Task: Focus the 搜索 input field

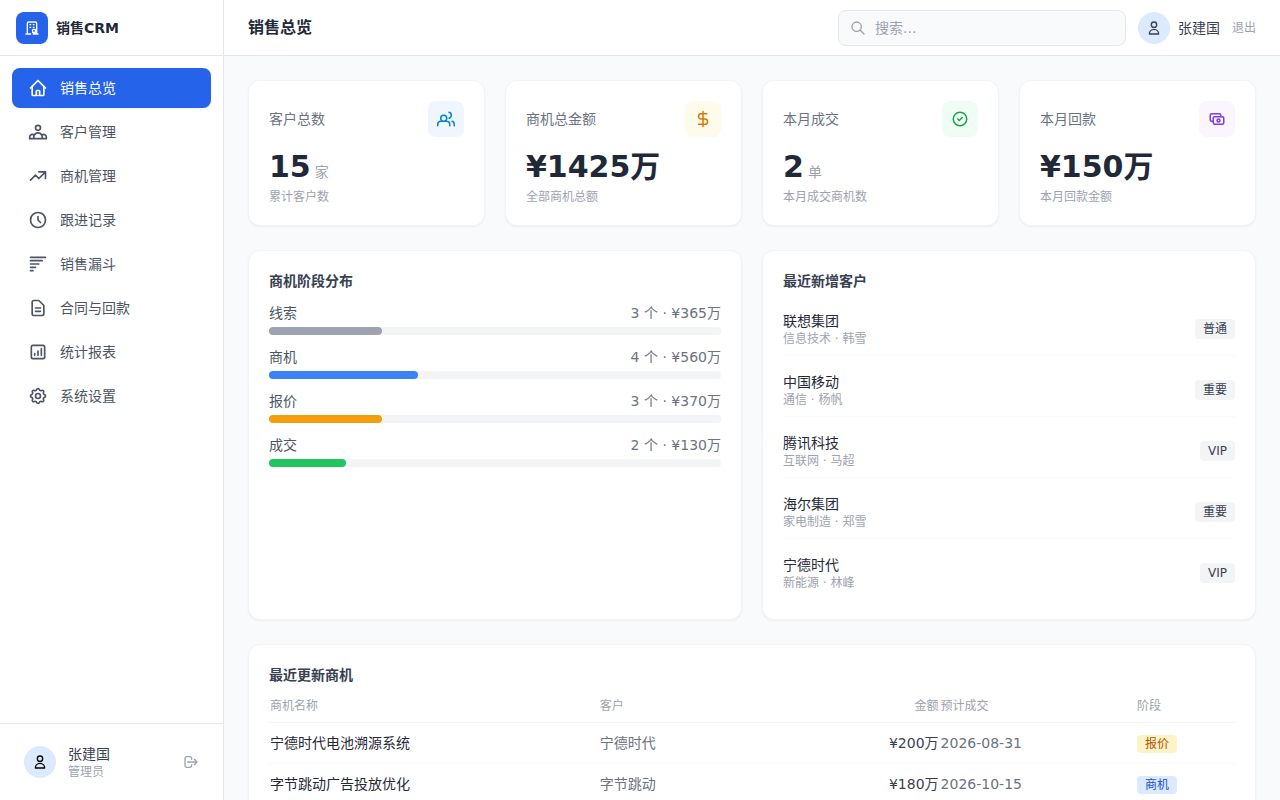Action: click(982, 28)
